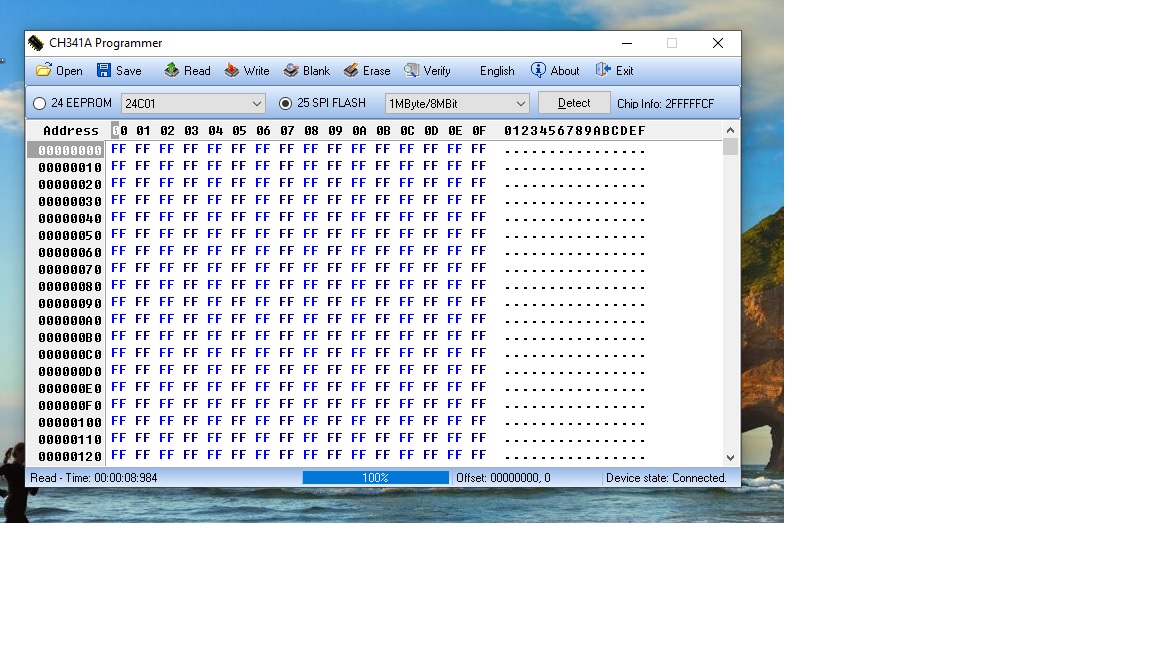Click the Read text label

197,71
